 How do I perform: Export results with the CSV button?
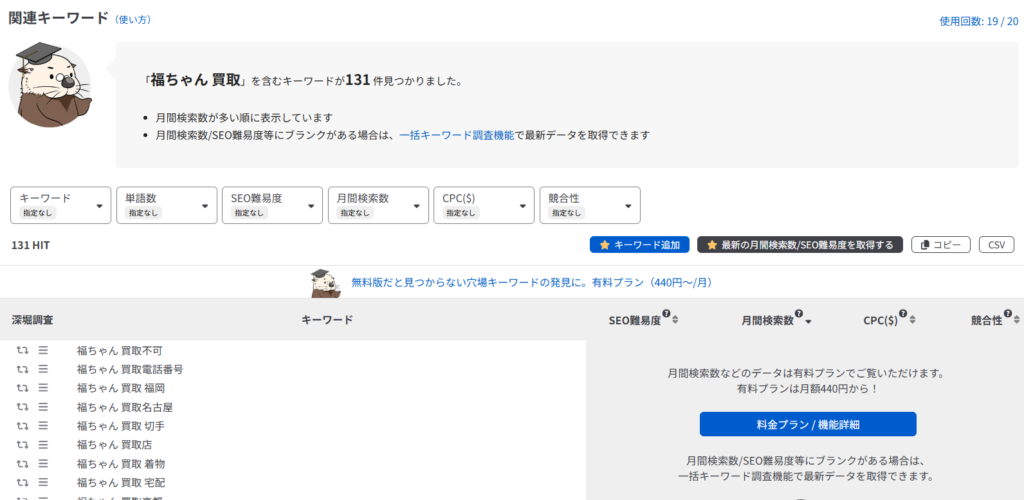click(x=997, y=245)
